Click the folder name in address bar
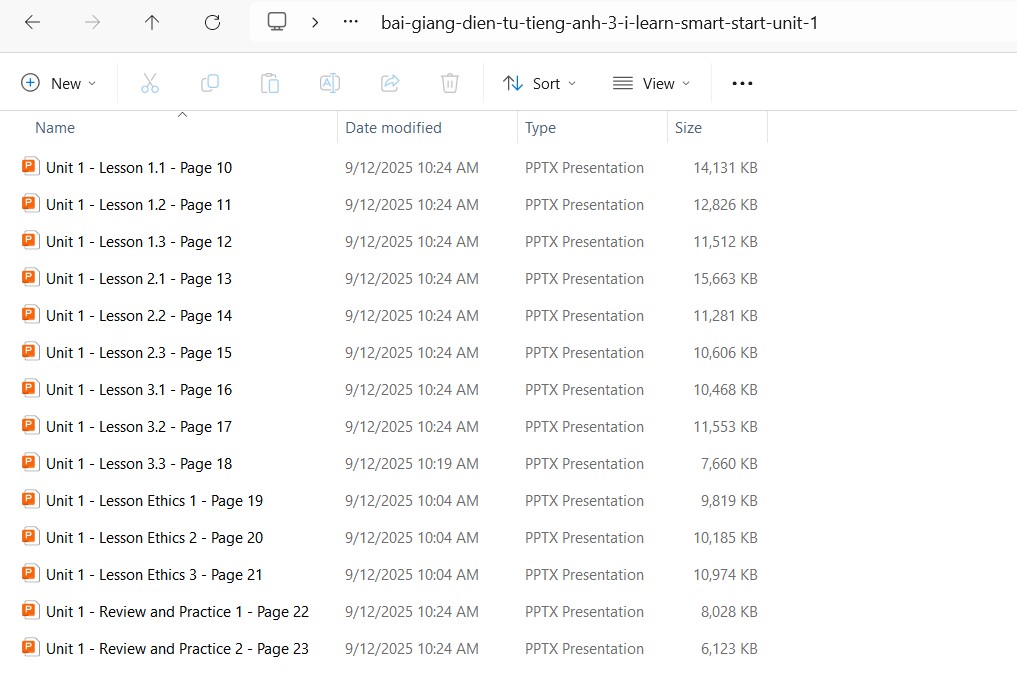This screenshot has width=1017, height=693. click(599, 22)
